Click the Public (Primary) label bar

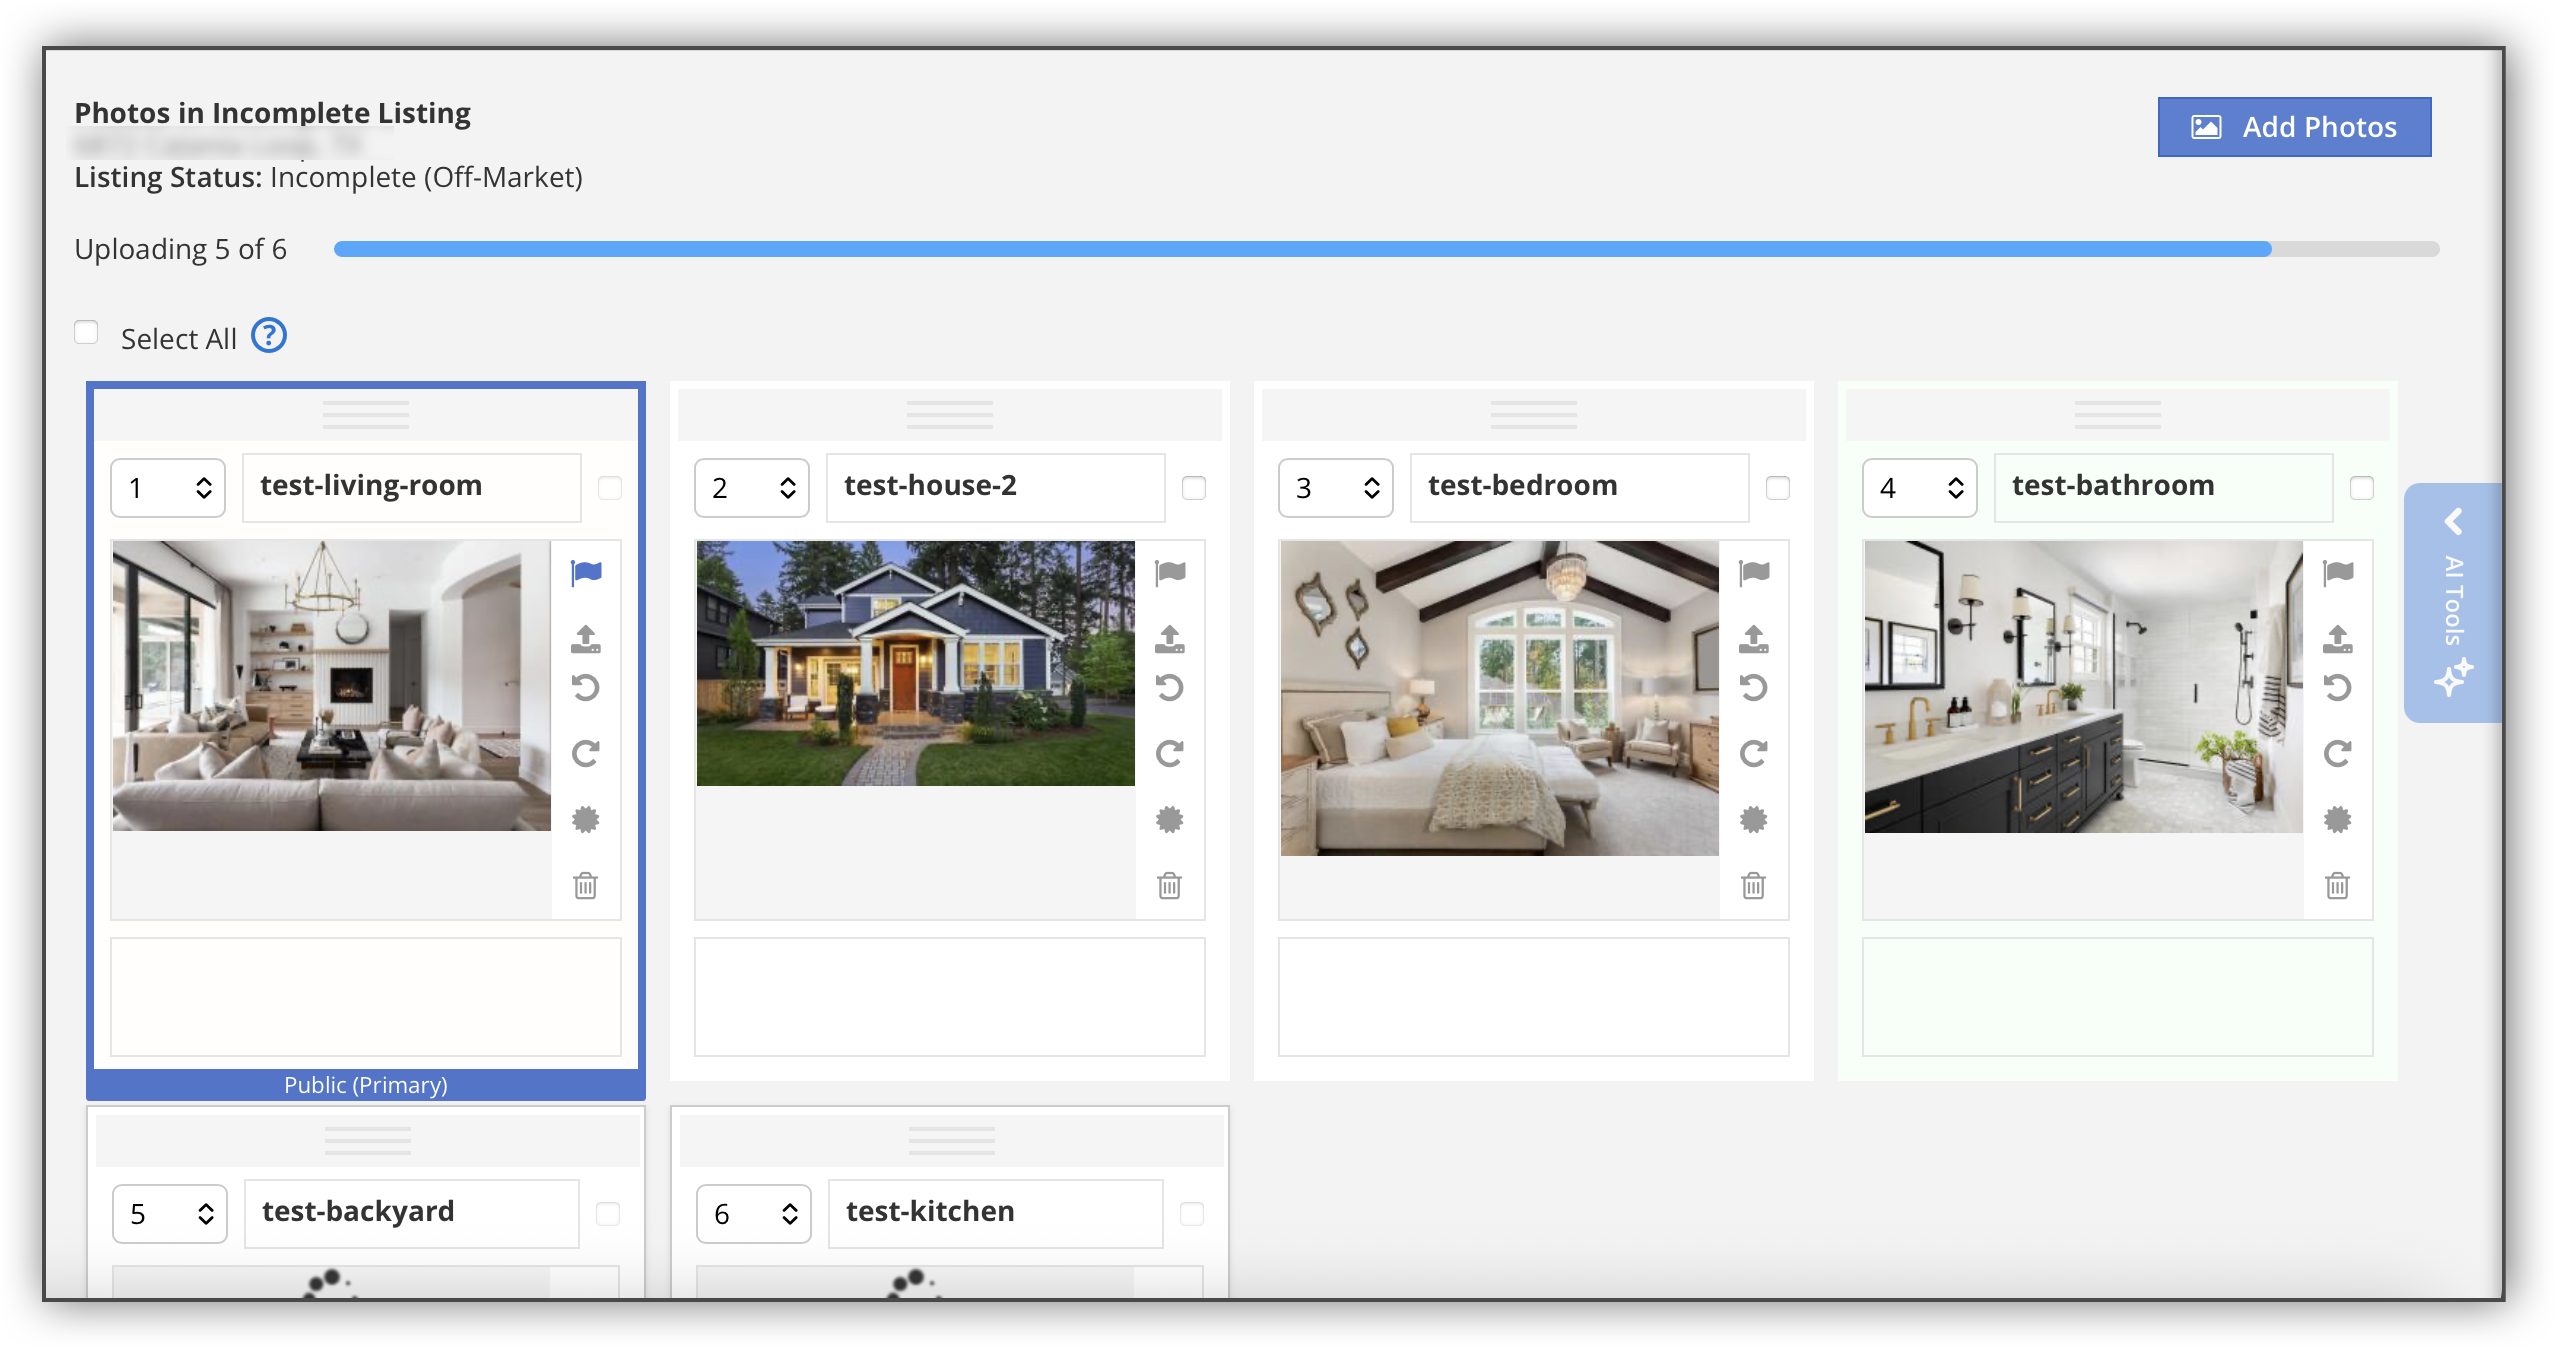coord(366,1085)
